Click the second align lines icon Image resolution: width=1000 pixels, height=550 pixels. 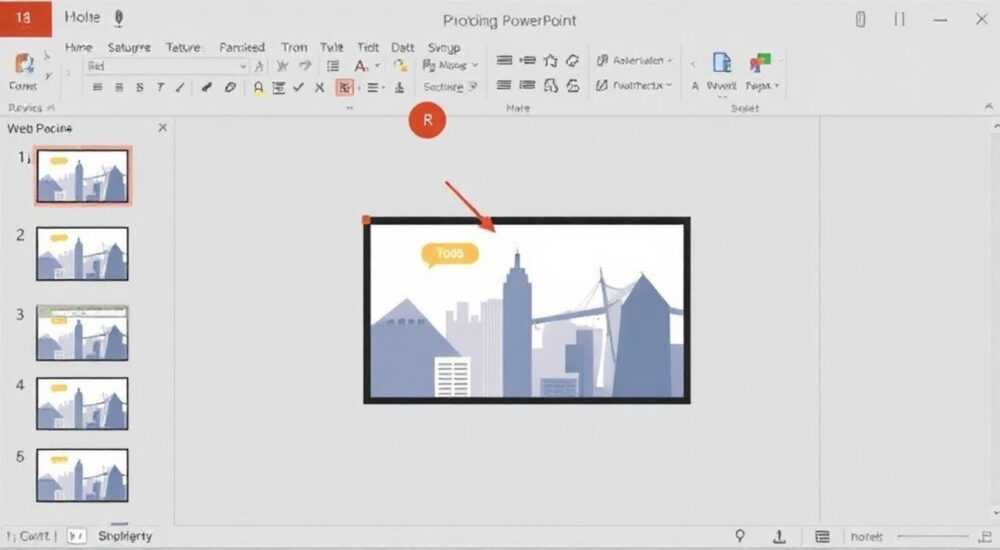click(119, 87)
